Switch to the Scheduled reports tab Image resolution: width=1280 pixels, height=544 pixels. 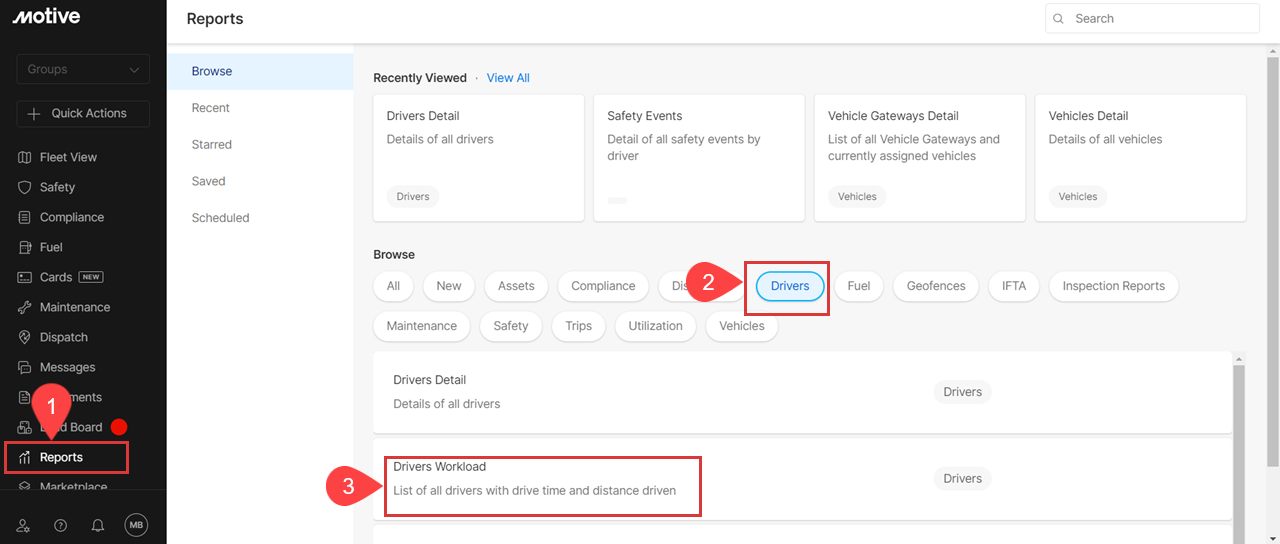point(220,218)
